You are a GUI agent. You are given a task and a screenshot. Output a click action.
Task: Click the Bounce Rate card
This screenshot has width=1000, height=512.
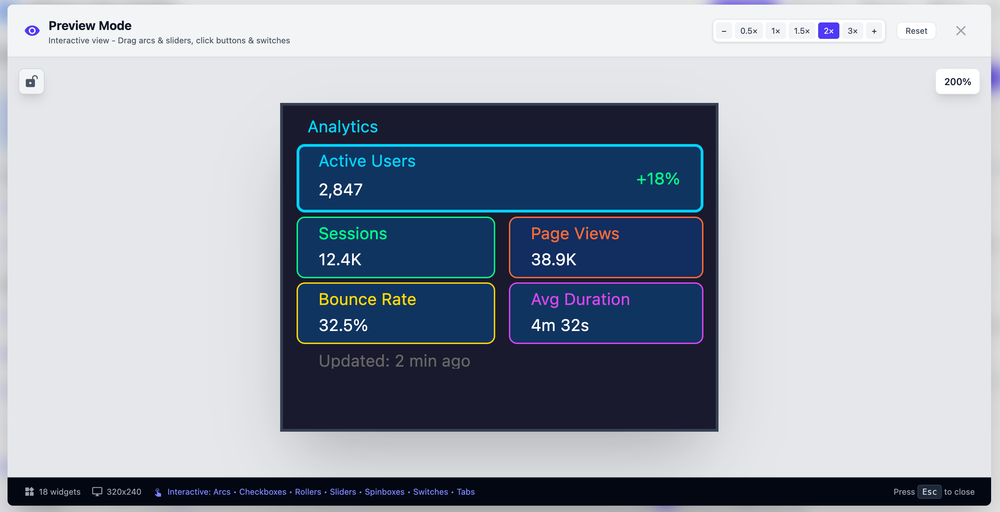pyautogui.click(x=395, y=313)
